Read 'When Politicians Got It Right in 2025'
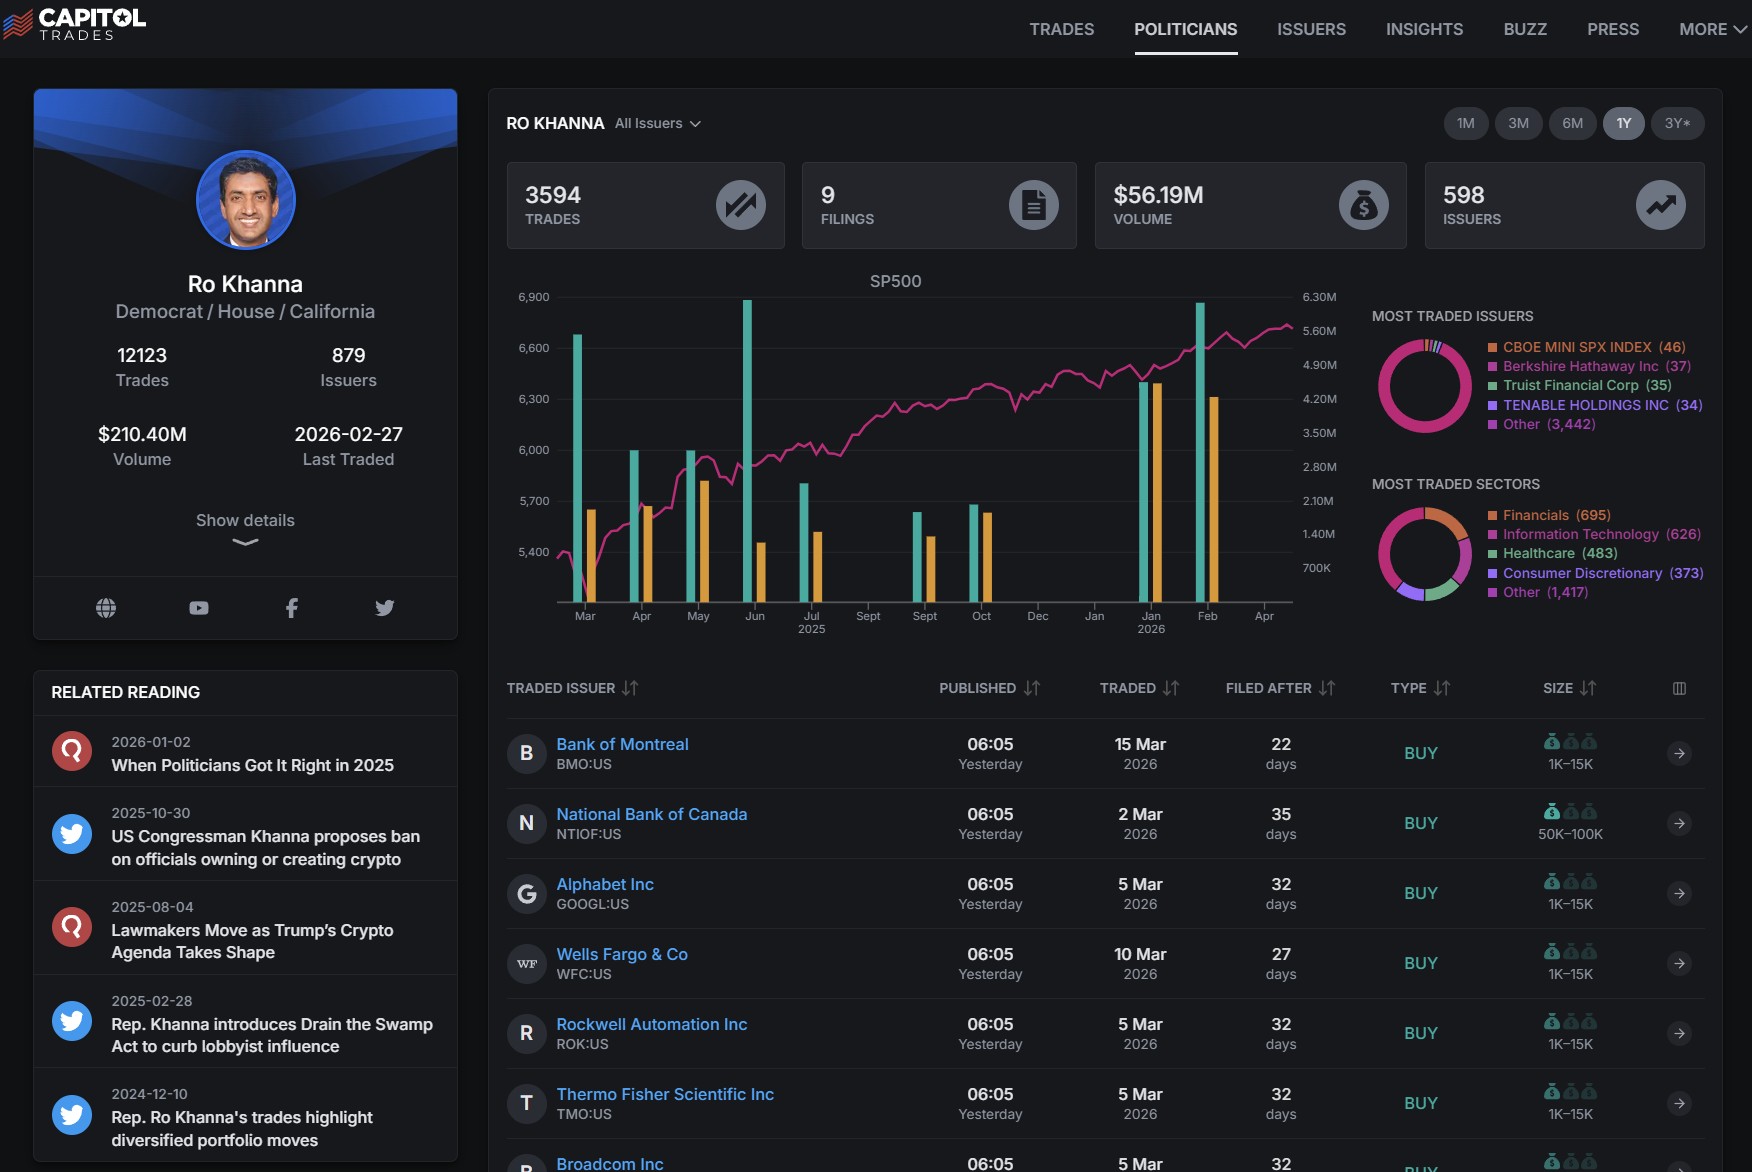The width and height of the screenshot is (1752, 1172). click(x=252, y=765)
